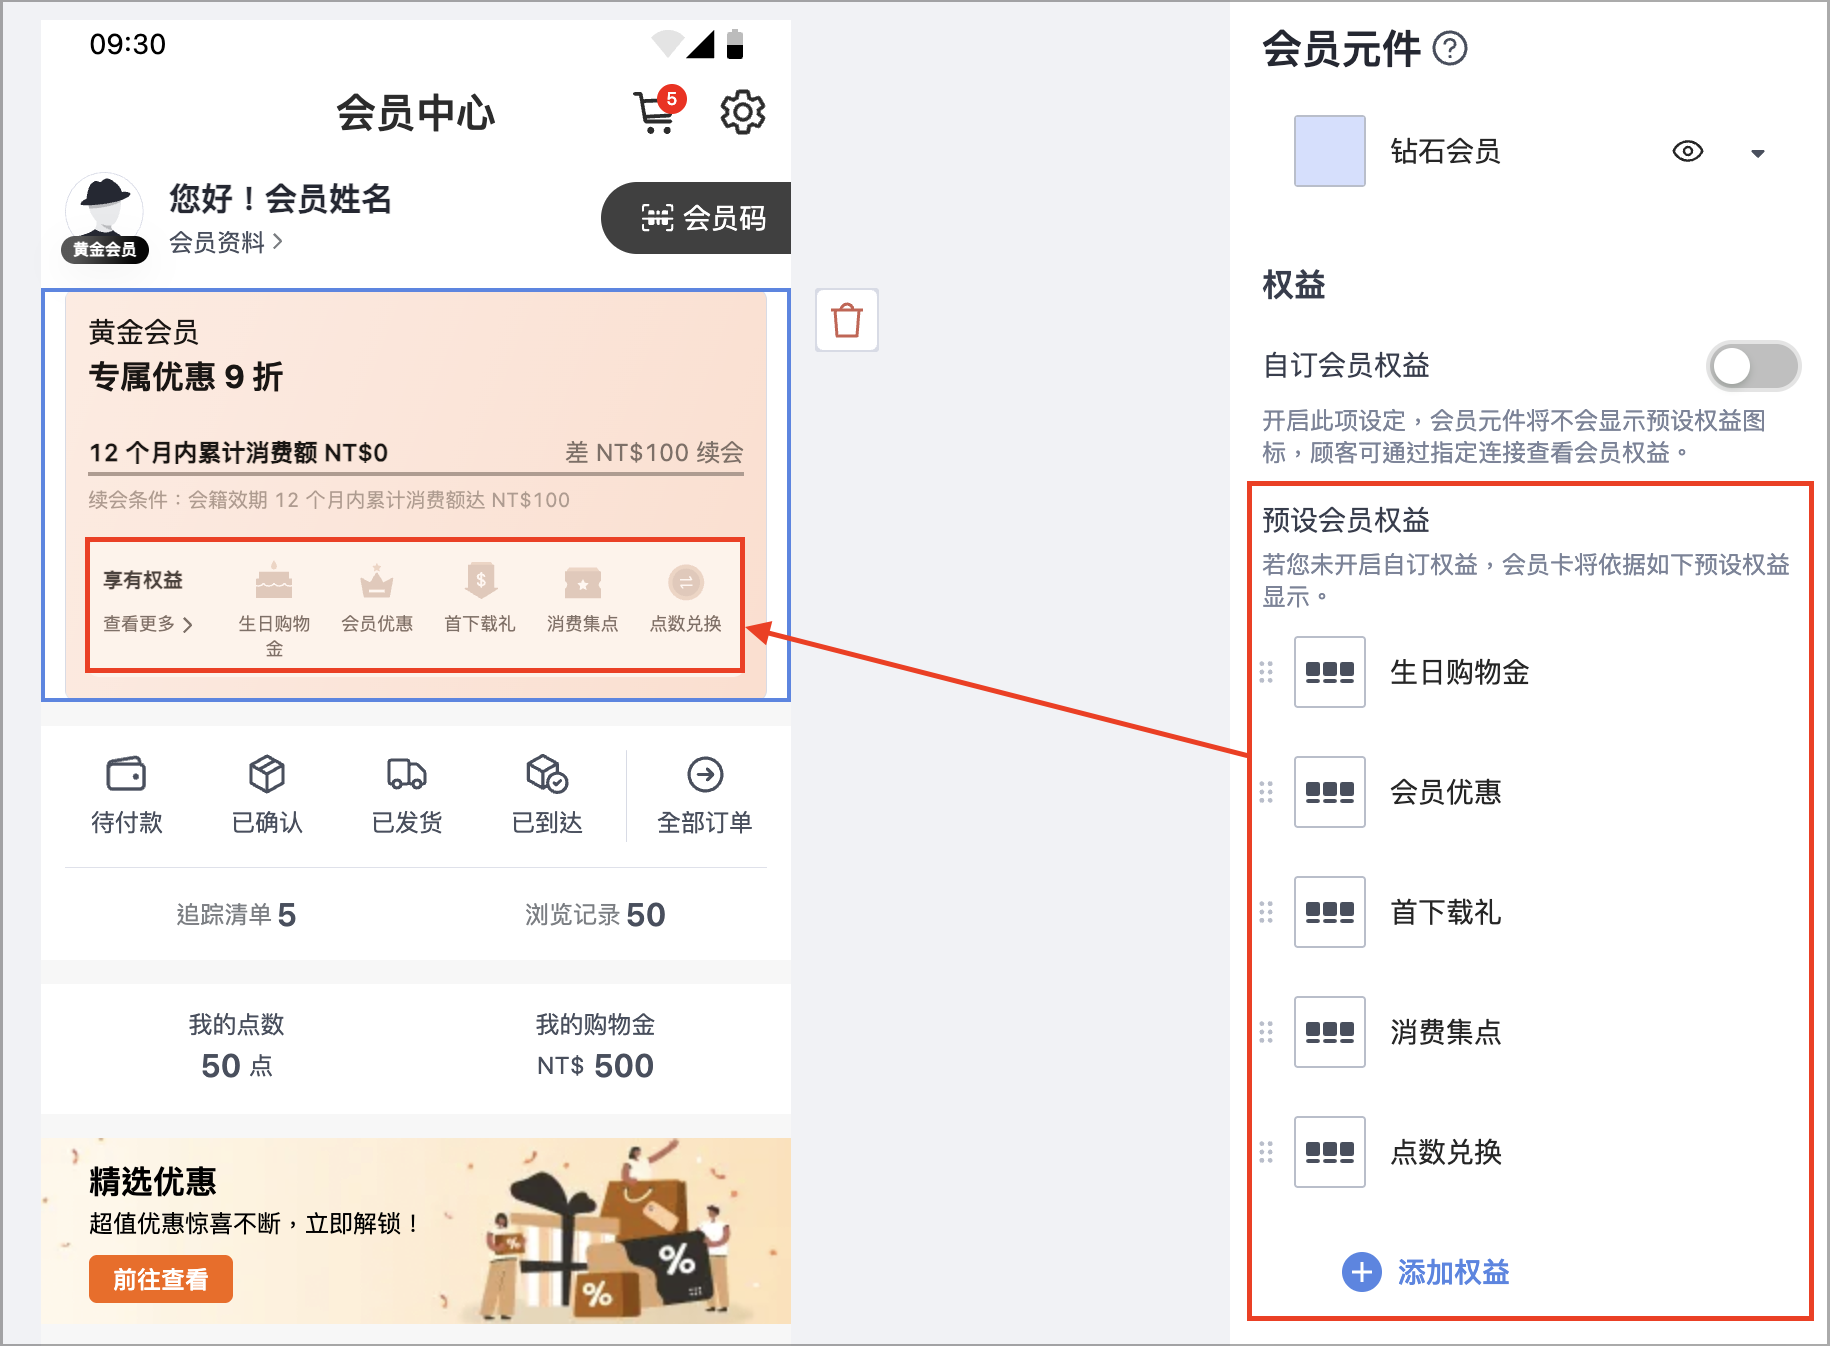View 我的购物金 NT$ 500
This screenshot has width=1830, height=1346.
coord(595,1046)
